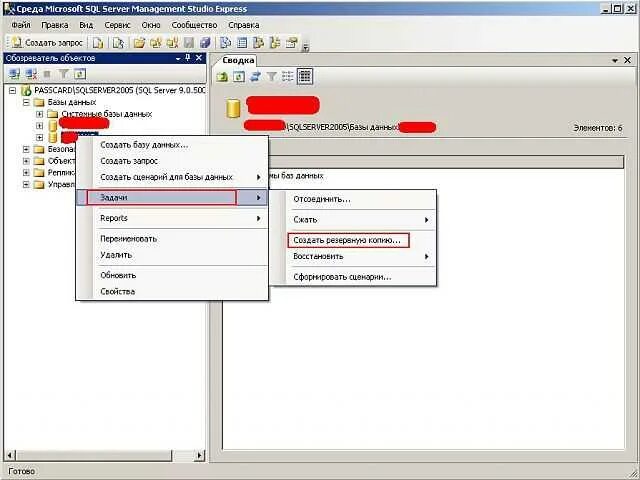Close the Сводка tab

coord(627,60)
